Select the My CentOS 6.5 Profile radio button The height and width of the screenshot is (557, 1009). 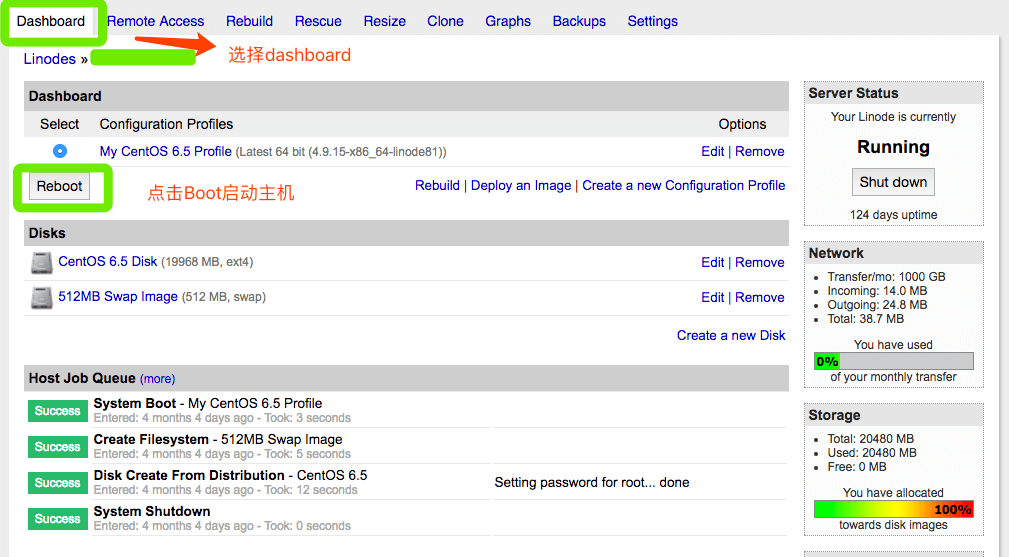point(60,151)
